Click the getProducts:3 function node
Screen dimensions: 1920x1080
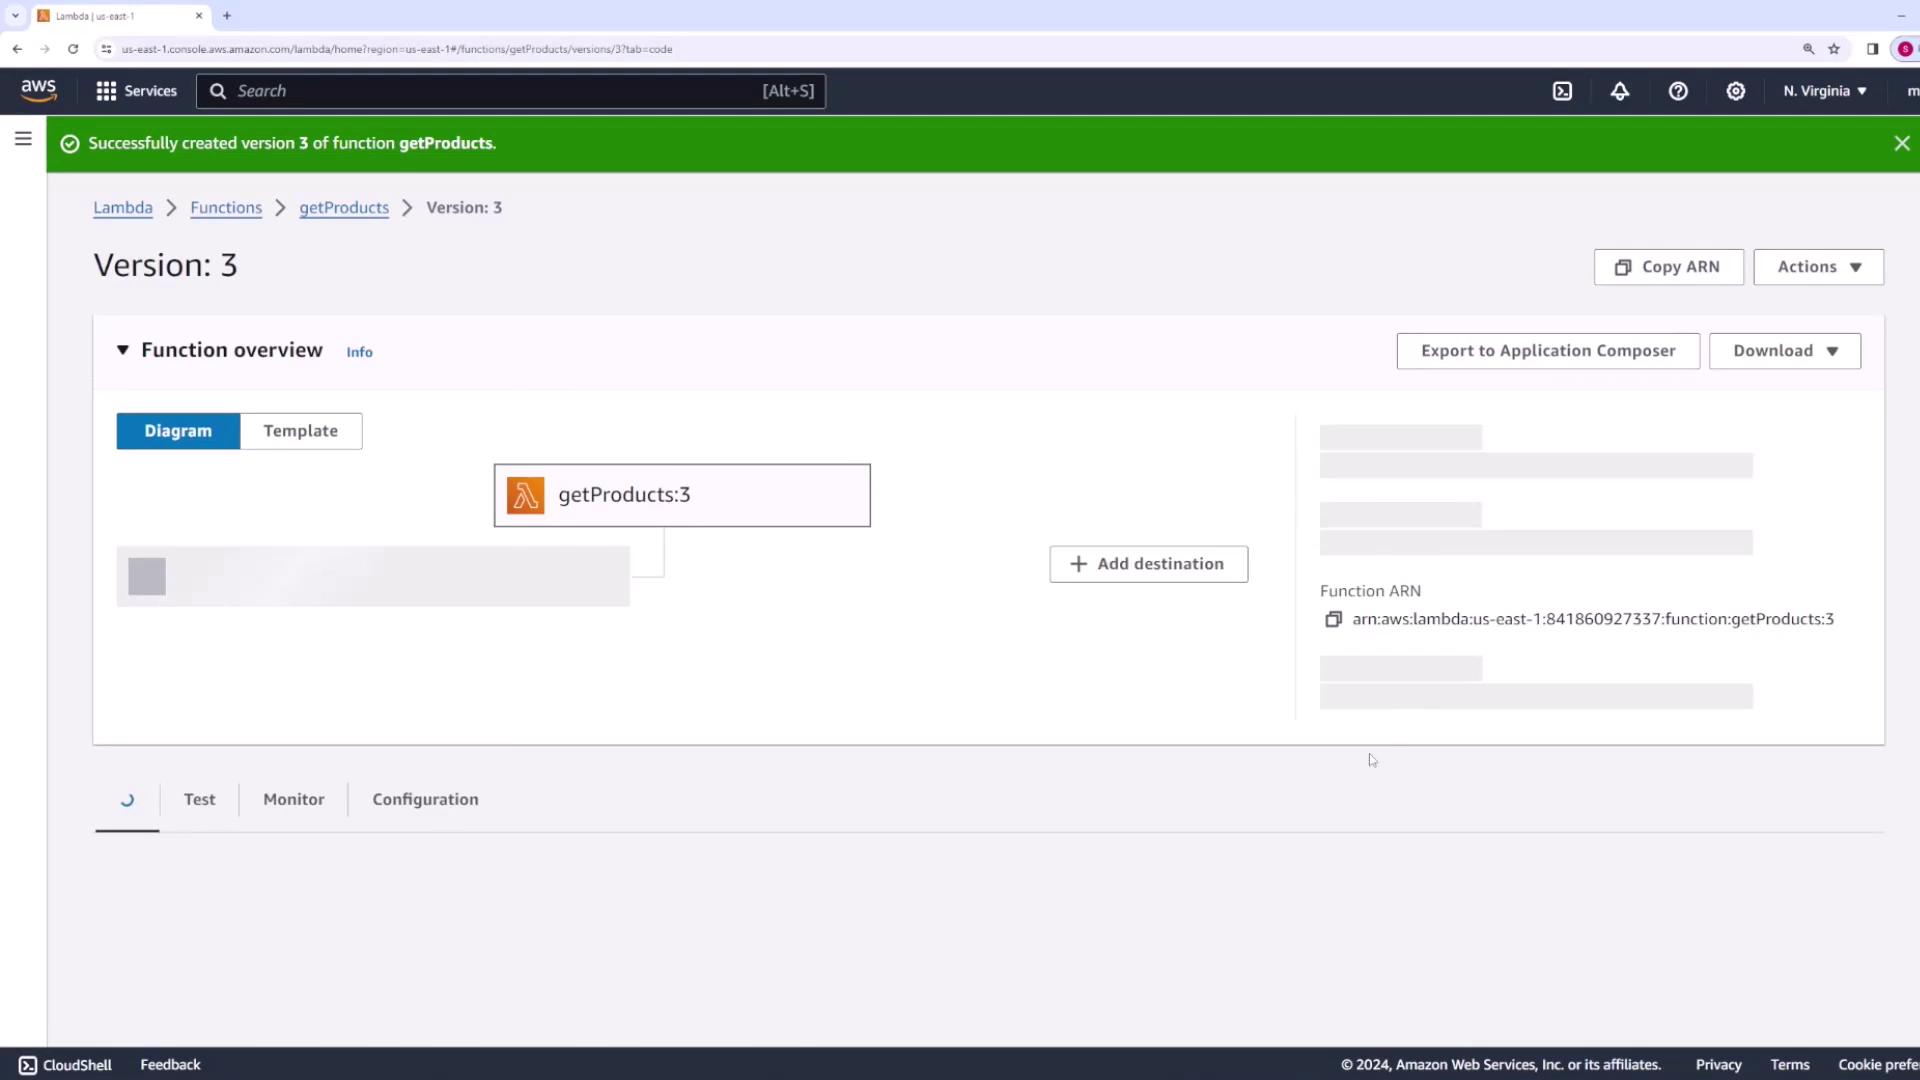682,495
